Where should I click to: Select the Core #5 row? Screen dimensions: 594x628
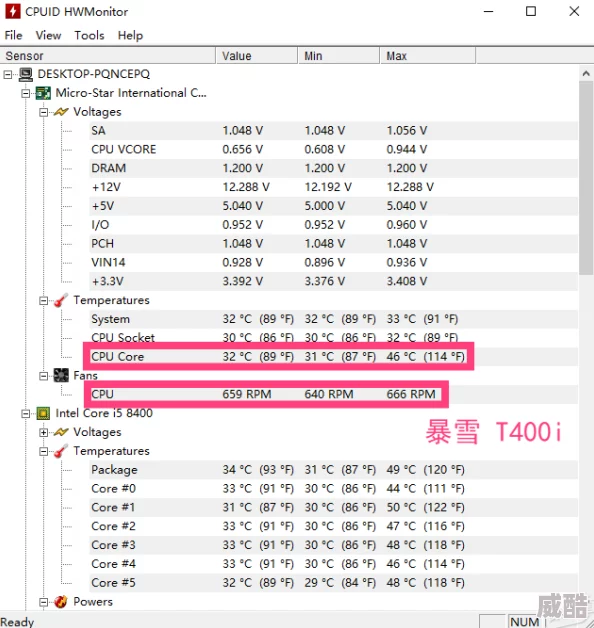333,582
